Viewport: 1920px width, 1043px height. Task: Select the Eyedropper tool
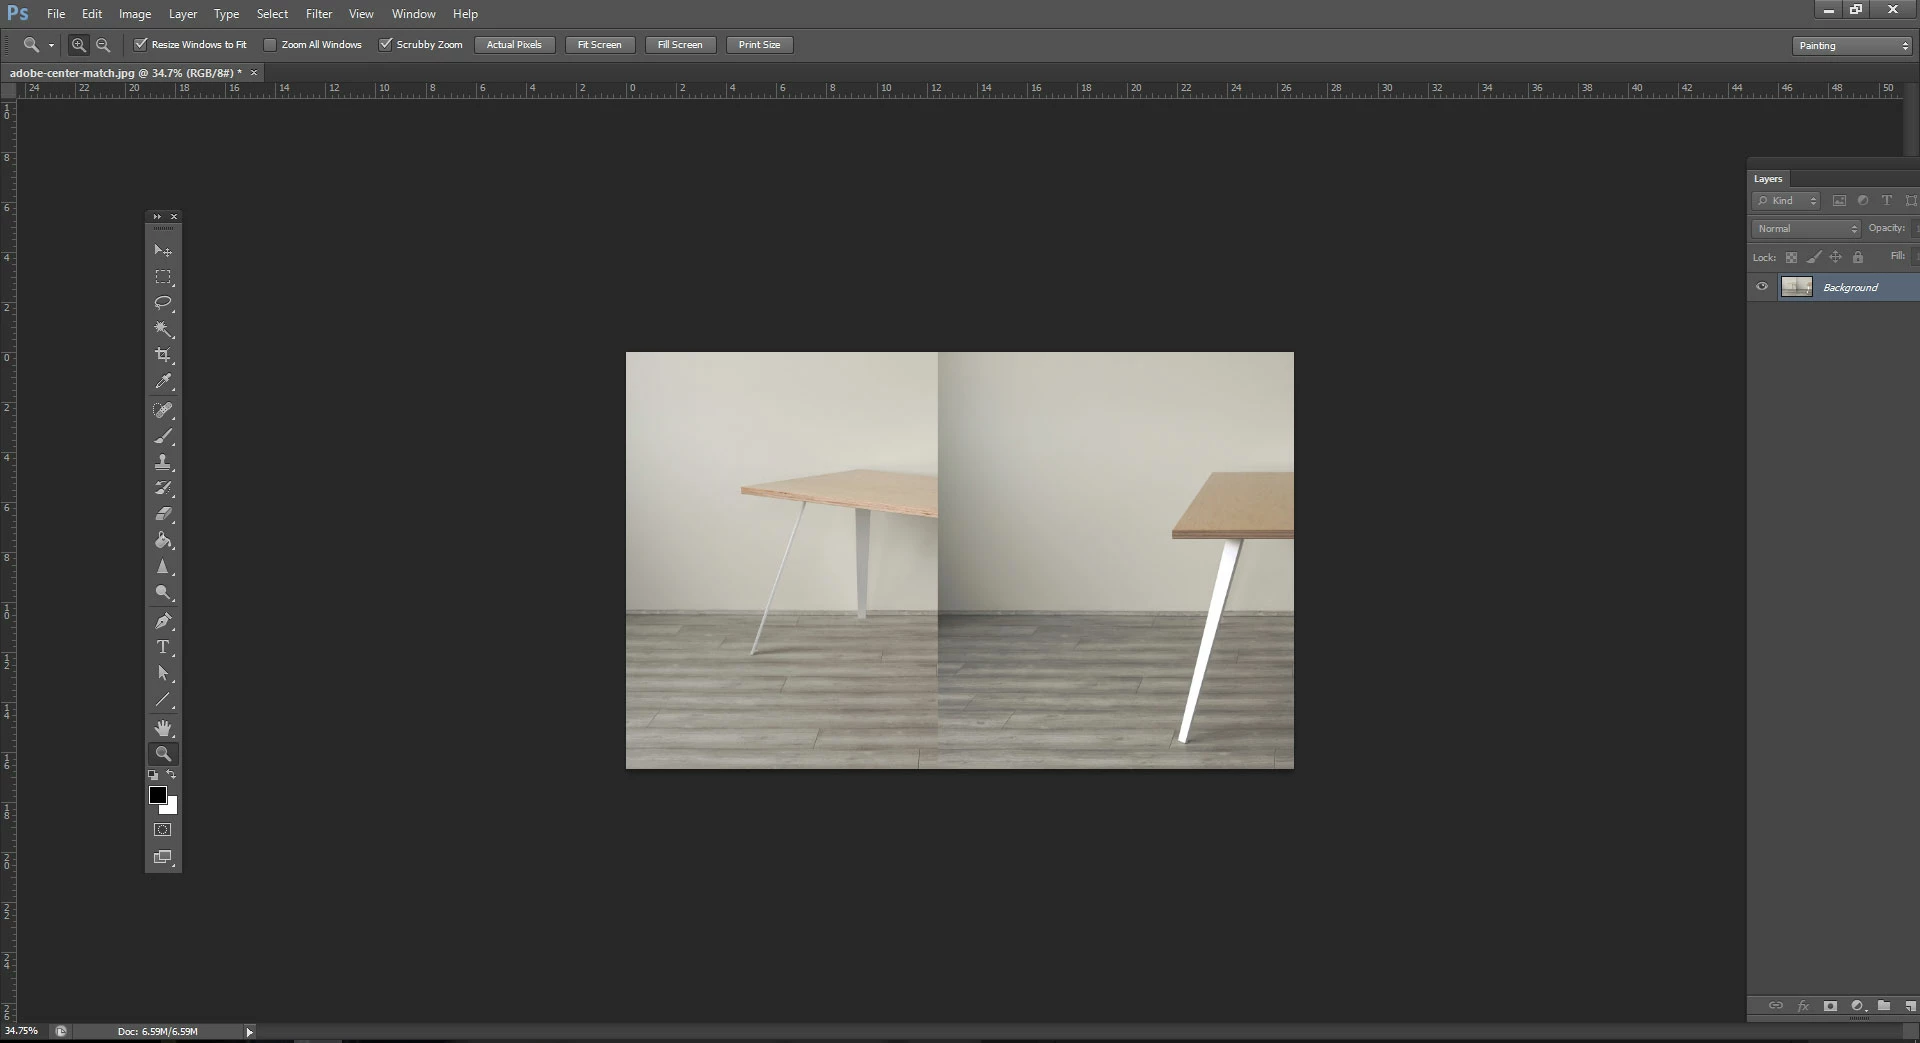coord(163,381)
